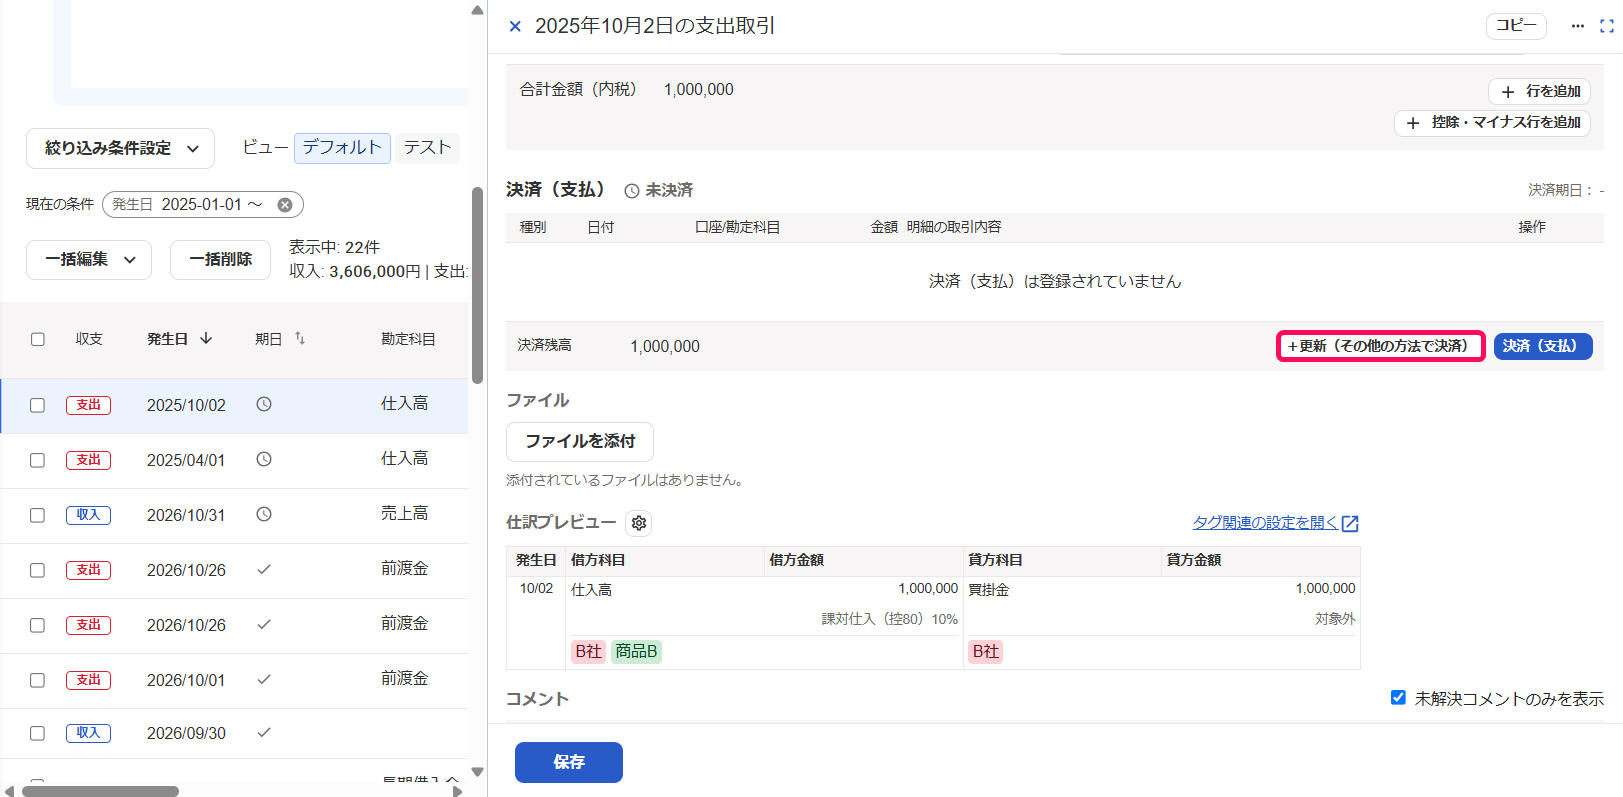Click the checkmark icon in the 2026/09/30 row
Screen dimensions: 1623x797
[264, 732]
